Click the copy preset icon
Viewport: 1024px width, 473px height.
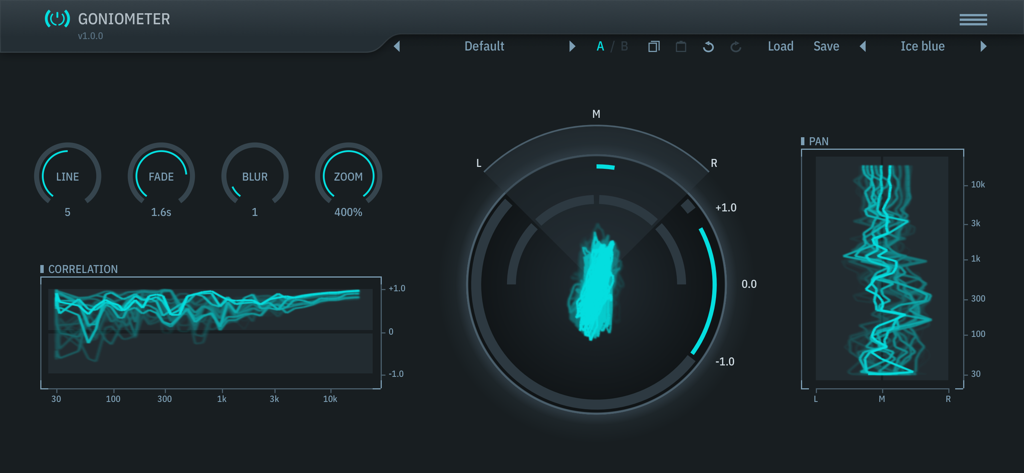(653, 47)
